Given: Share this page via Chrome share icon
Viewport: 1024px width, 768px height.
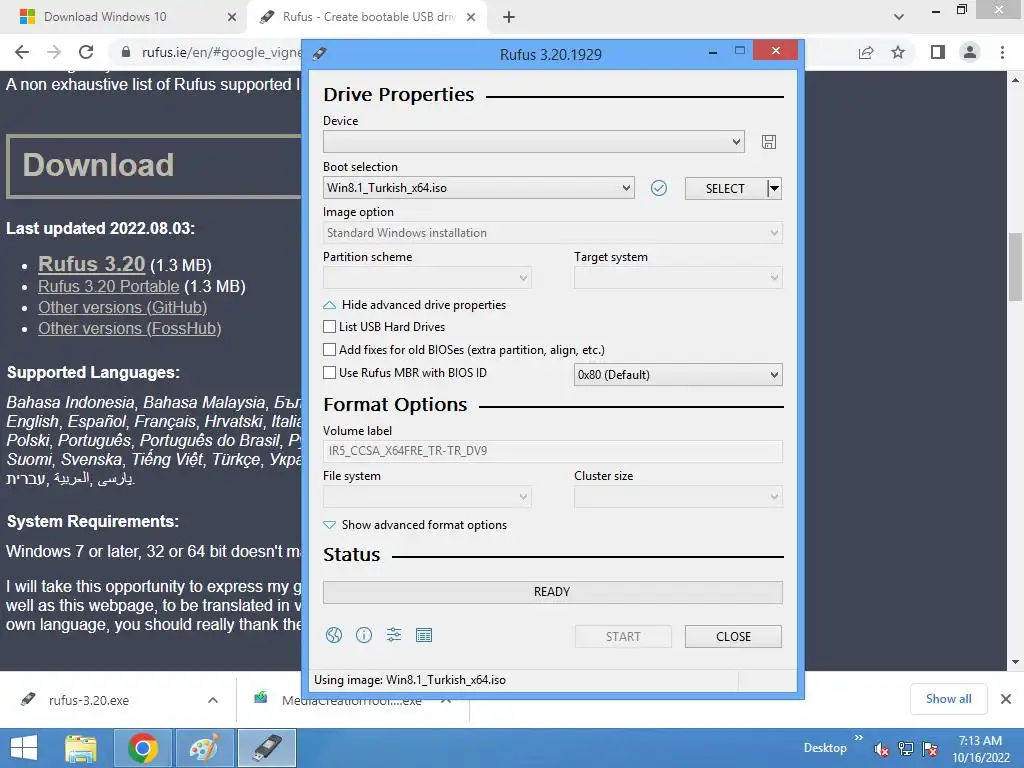Looking at the screenshot, I should click(866, 52).
